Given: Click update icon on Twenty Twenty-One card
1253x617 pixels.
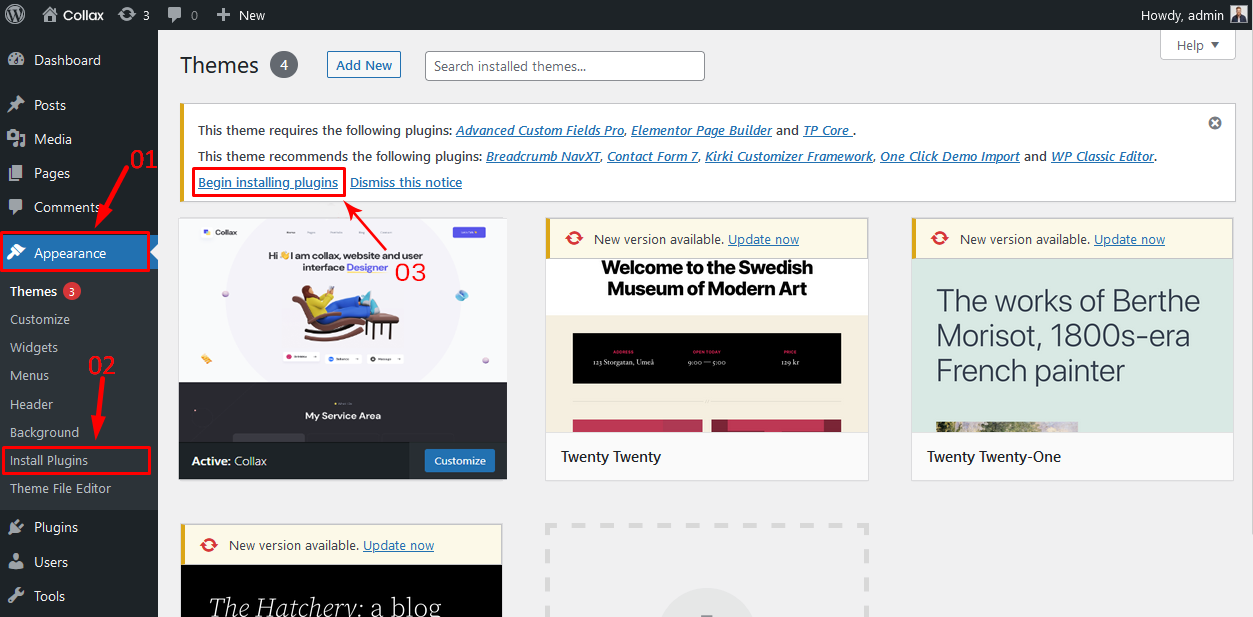Looking at the screenshot, I should [x=940, y=239].
